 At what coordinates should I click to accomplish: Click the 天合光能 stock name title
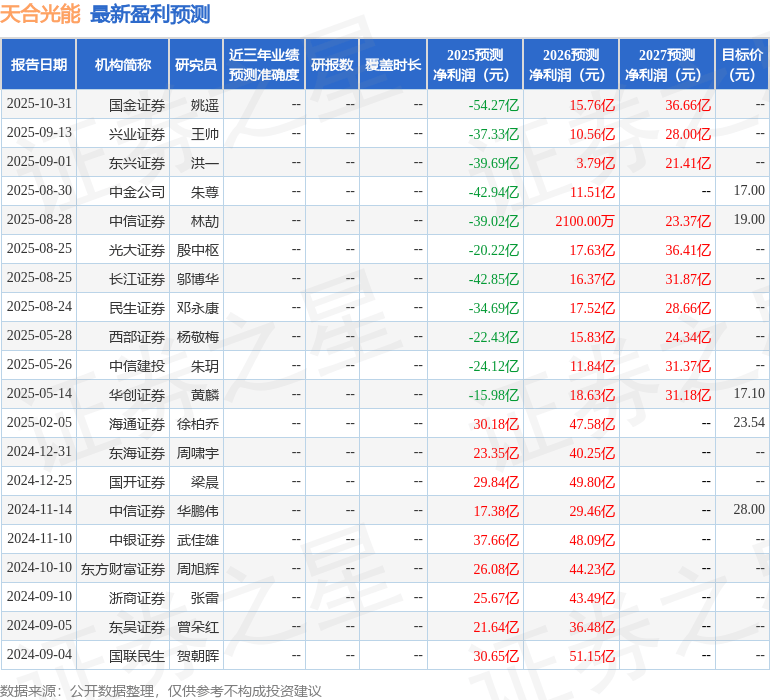pyautogui.click(x=41, y=14)
